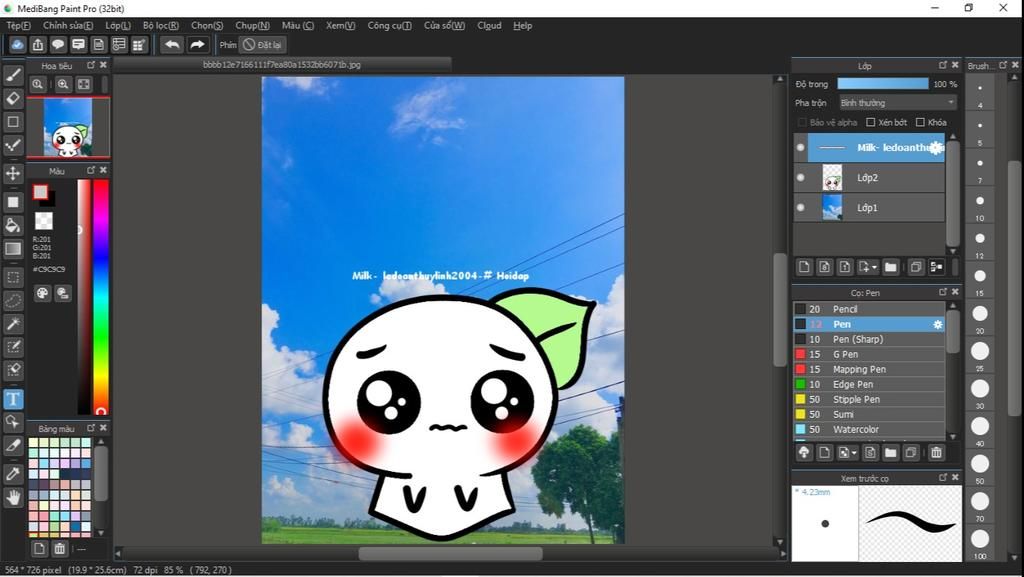Open the Công cụ(T) menu
The image size is (1024, 577).
pos(389,25)
